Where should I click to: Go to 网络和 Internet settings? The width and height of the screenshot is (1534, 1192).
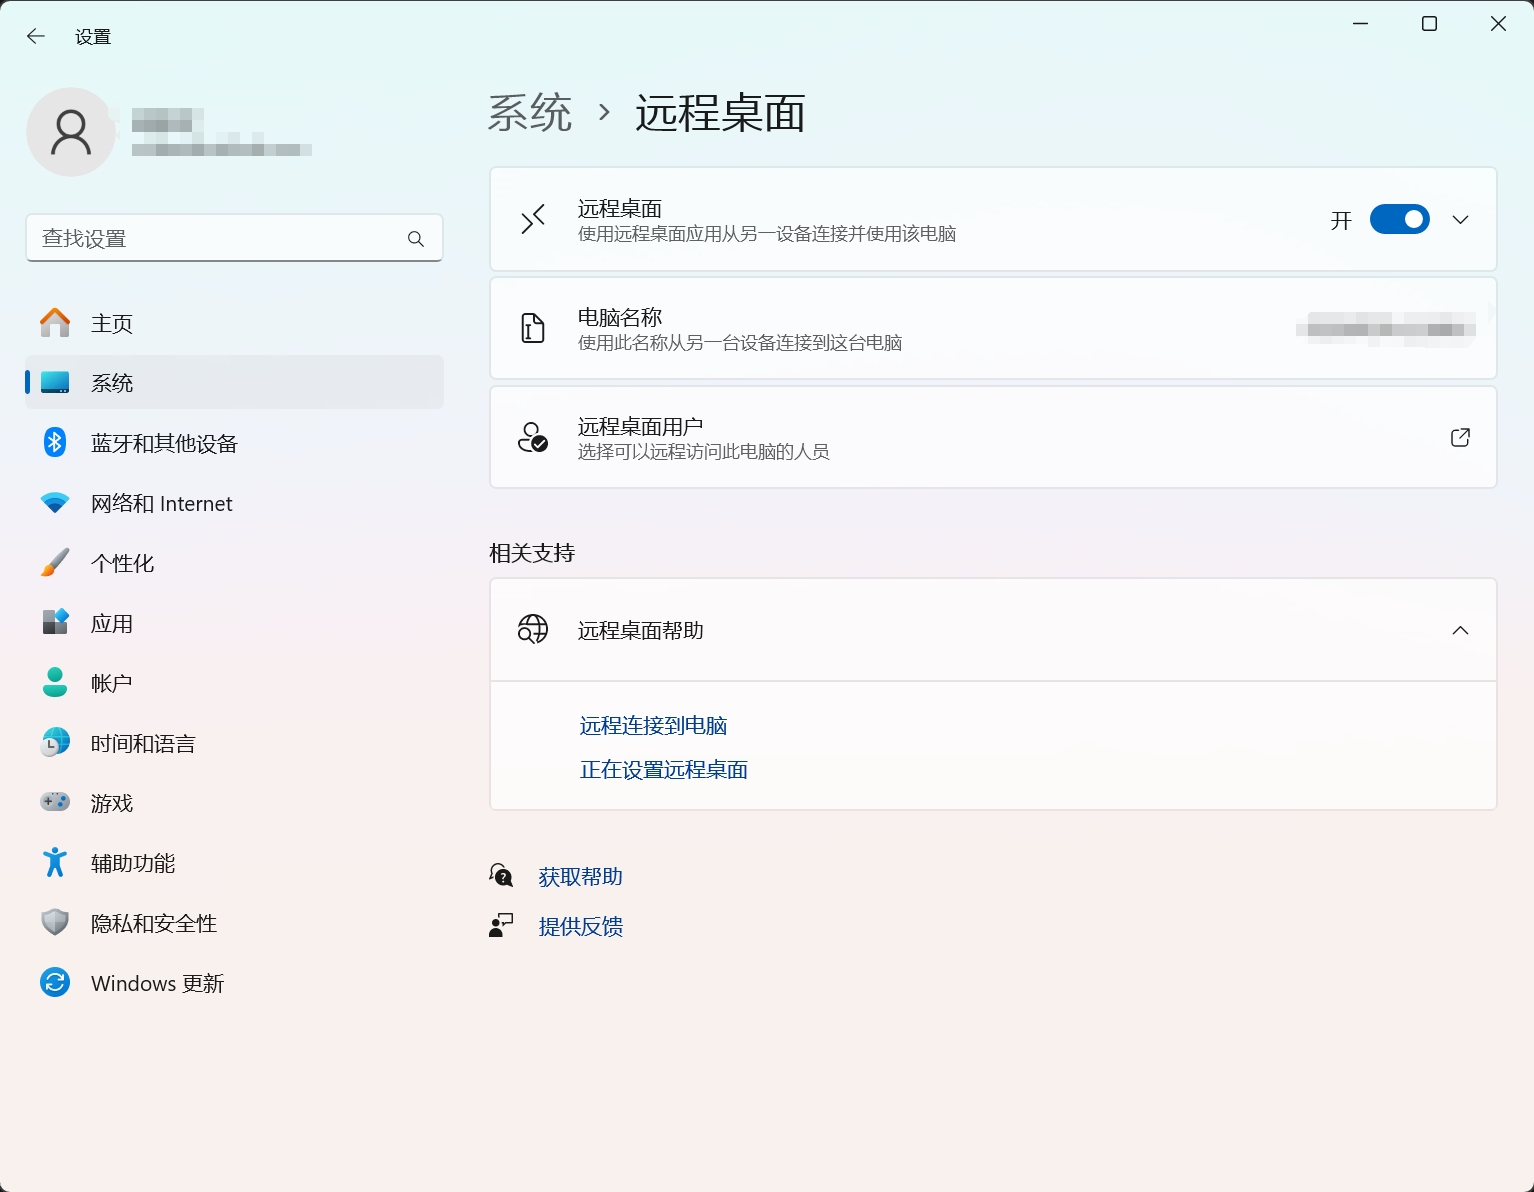tap(161, 504)
